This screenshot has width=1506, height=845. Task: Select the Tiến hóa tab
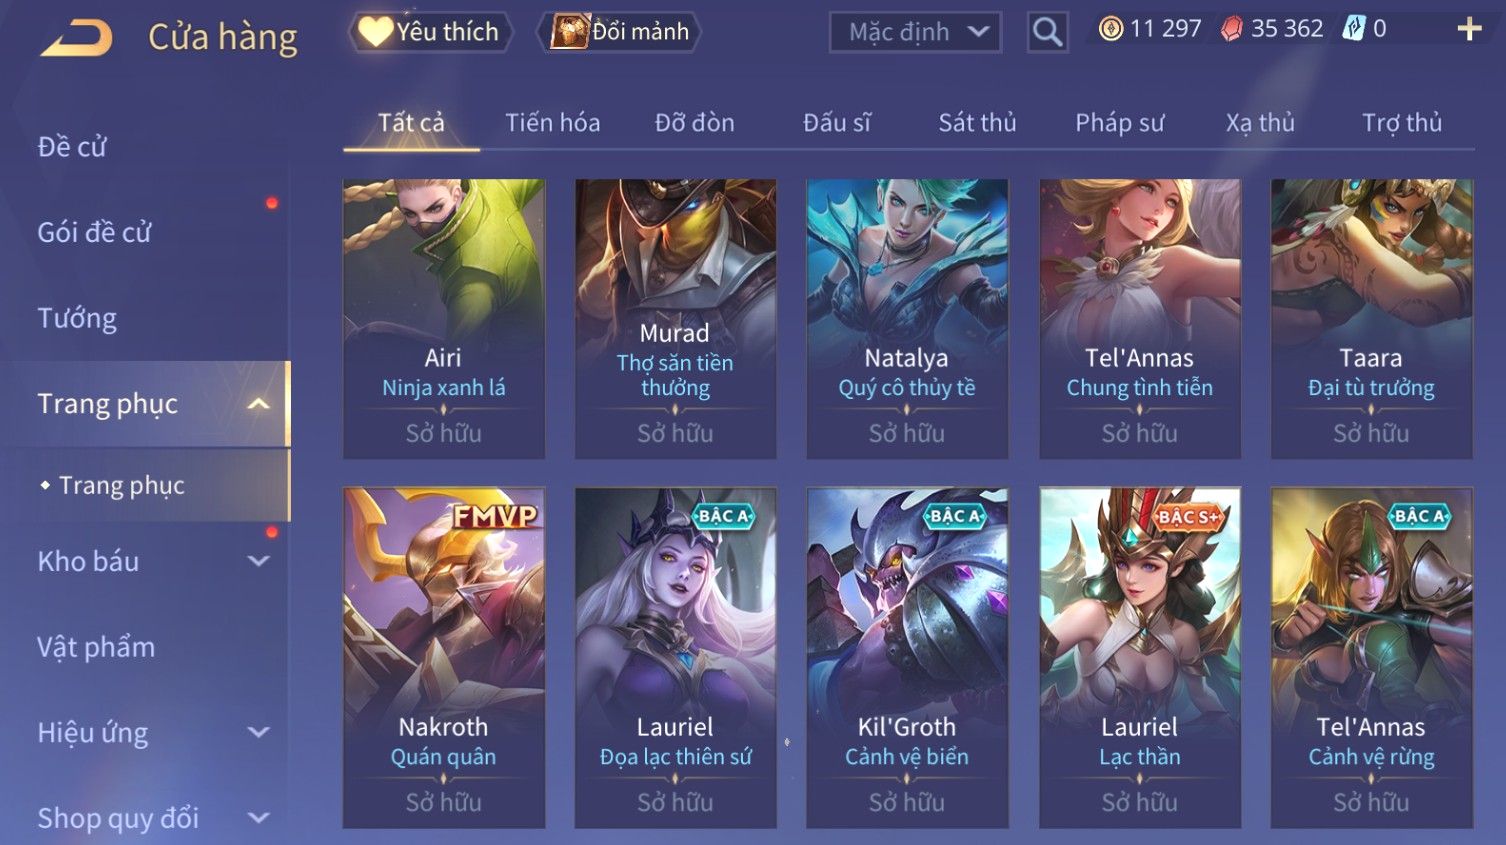(x=552, y=122)
